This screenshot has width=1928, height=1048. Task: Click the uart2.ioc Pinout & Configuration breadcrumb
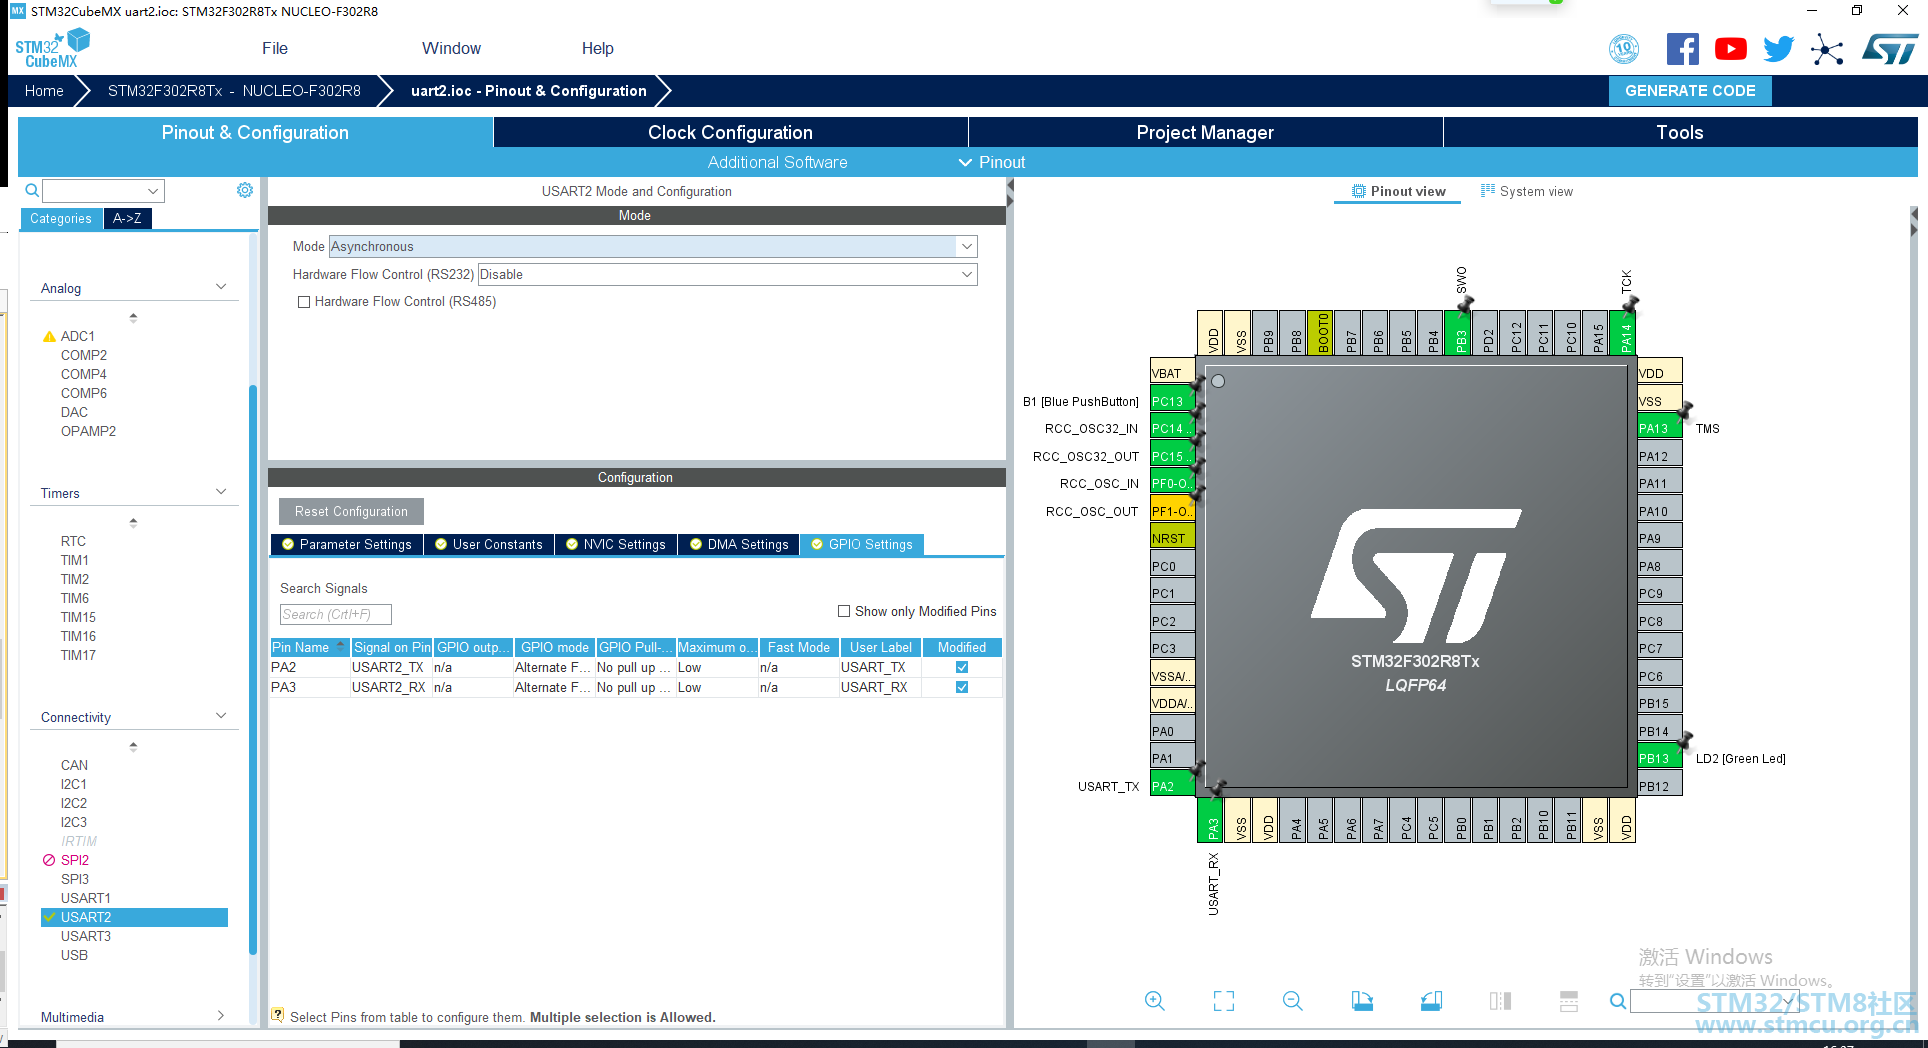pyautogui.click(x=528, y=91)
